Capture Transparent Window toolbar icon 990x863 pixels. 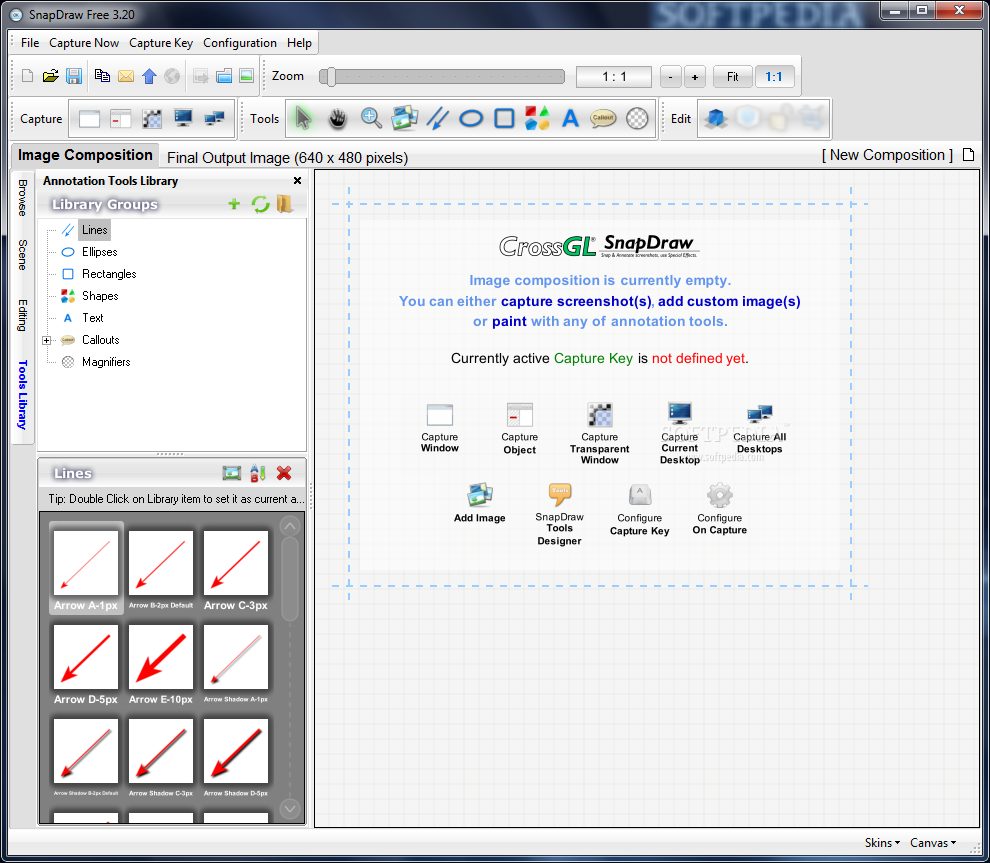pyautogui.click(x=152, y=119)
